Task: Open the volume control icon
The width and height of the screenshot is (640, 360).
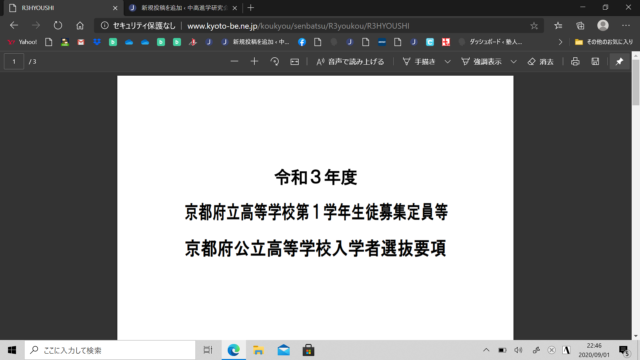Action: pyautogui.click(x=518, y=350)
